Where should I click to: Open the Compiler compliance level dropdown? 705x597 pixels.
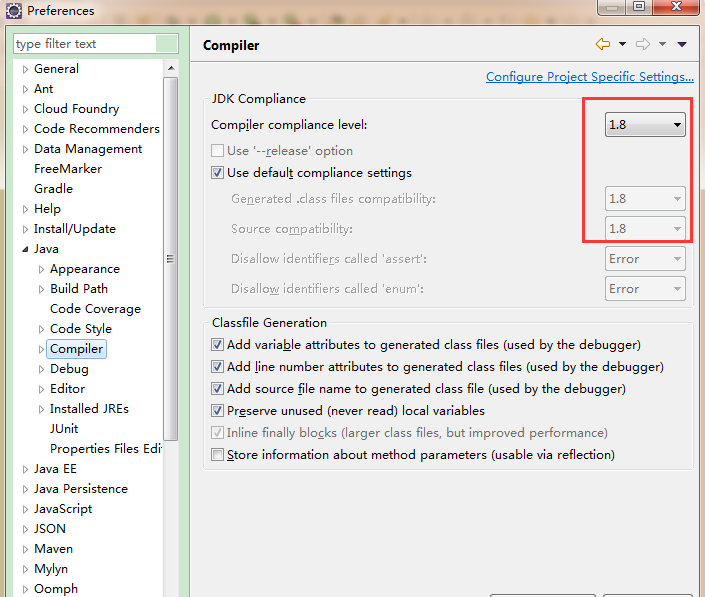coord(645,125)
